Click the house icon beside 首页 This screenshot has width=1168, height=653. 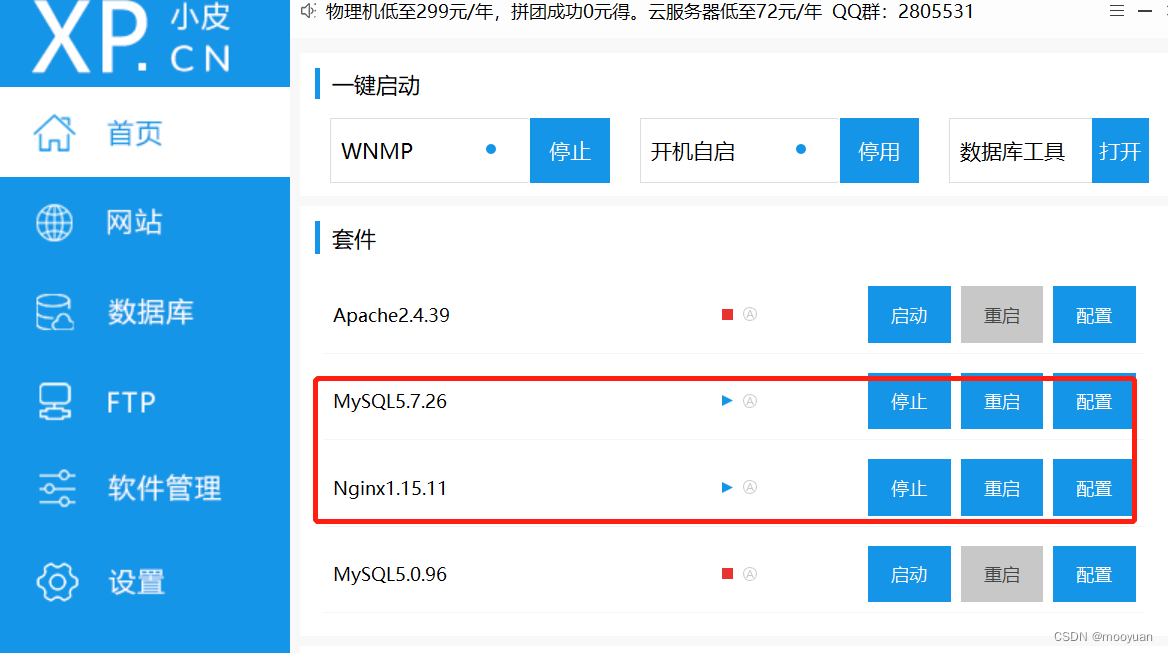point(54,133)
